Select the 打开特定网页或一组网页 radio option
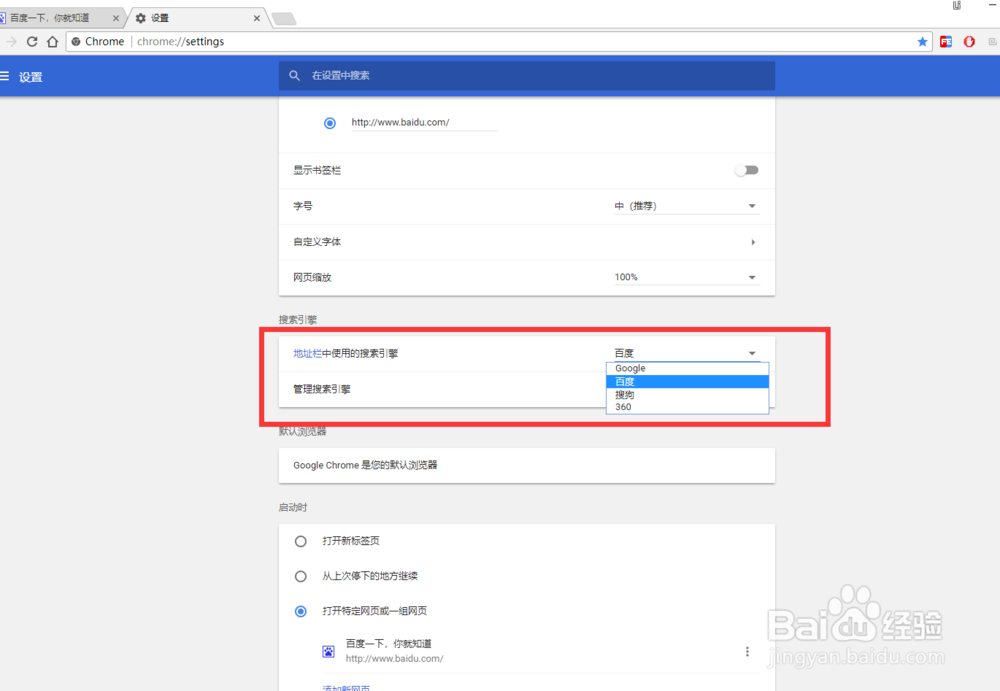1000x691 pixels. (300, 611)
